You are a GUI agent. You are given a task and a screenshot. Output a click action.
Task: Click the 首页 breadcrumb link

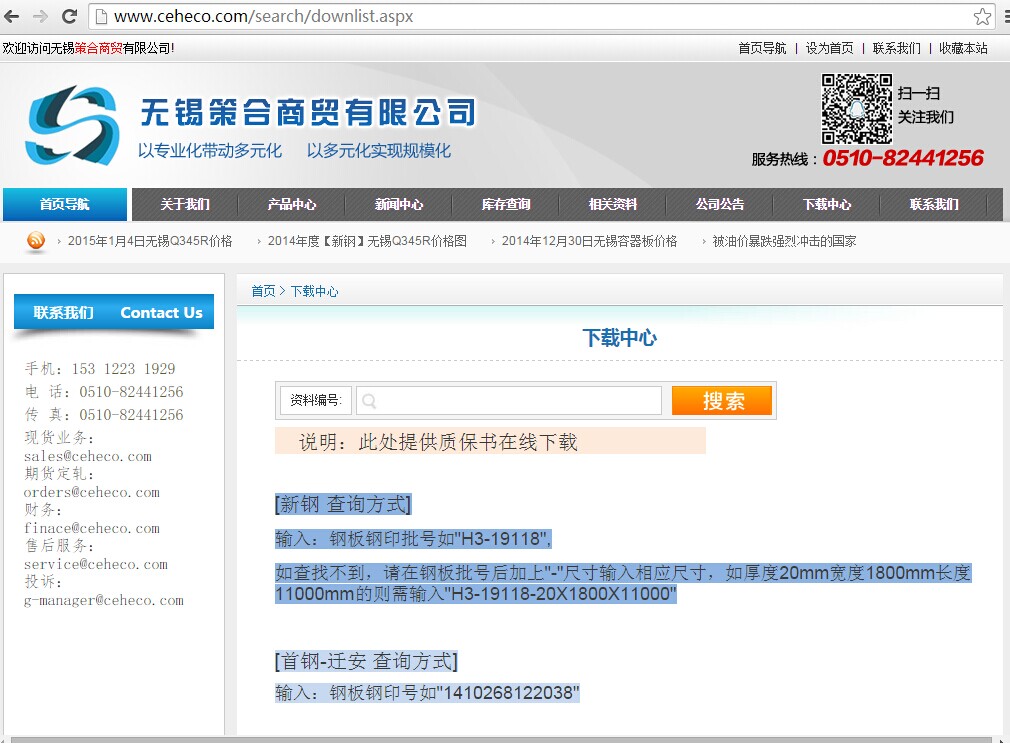[x=263, y=291]
